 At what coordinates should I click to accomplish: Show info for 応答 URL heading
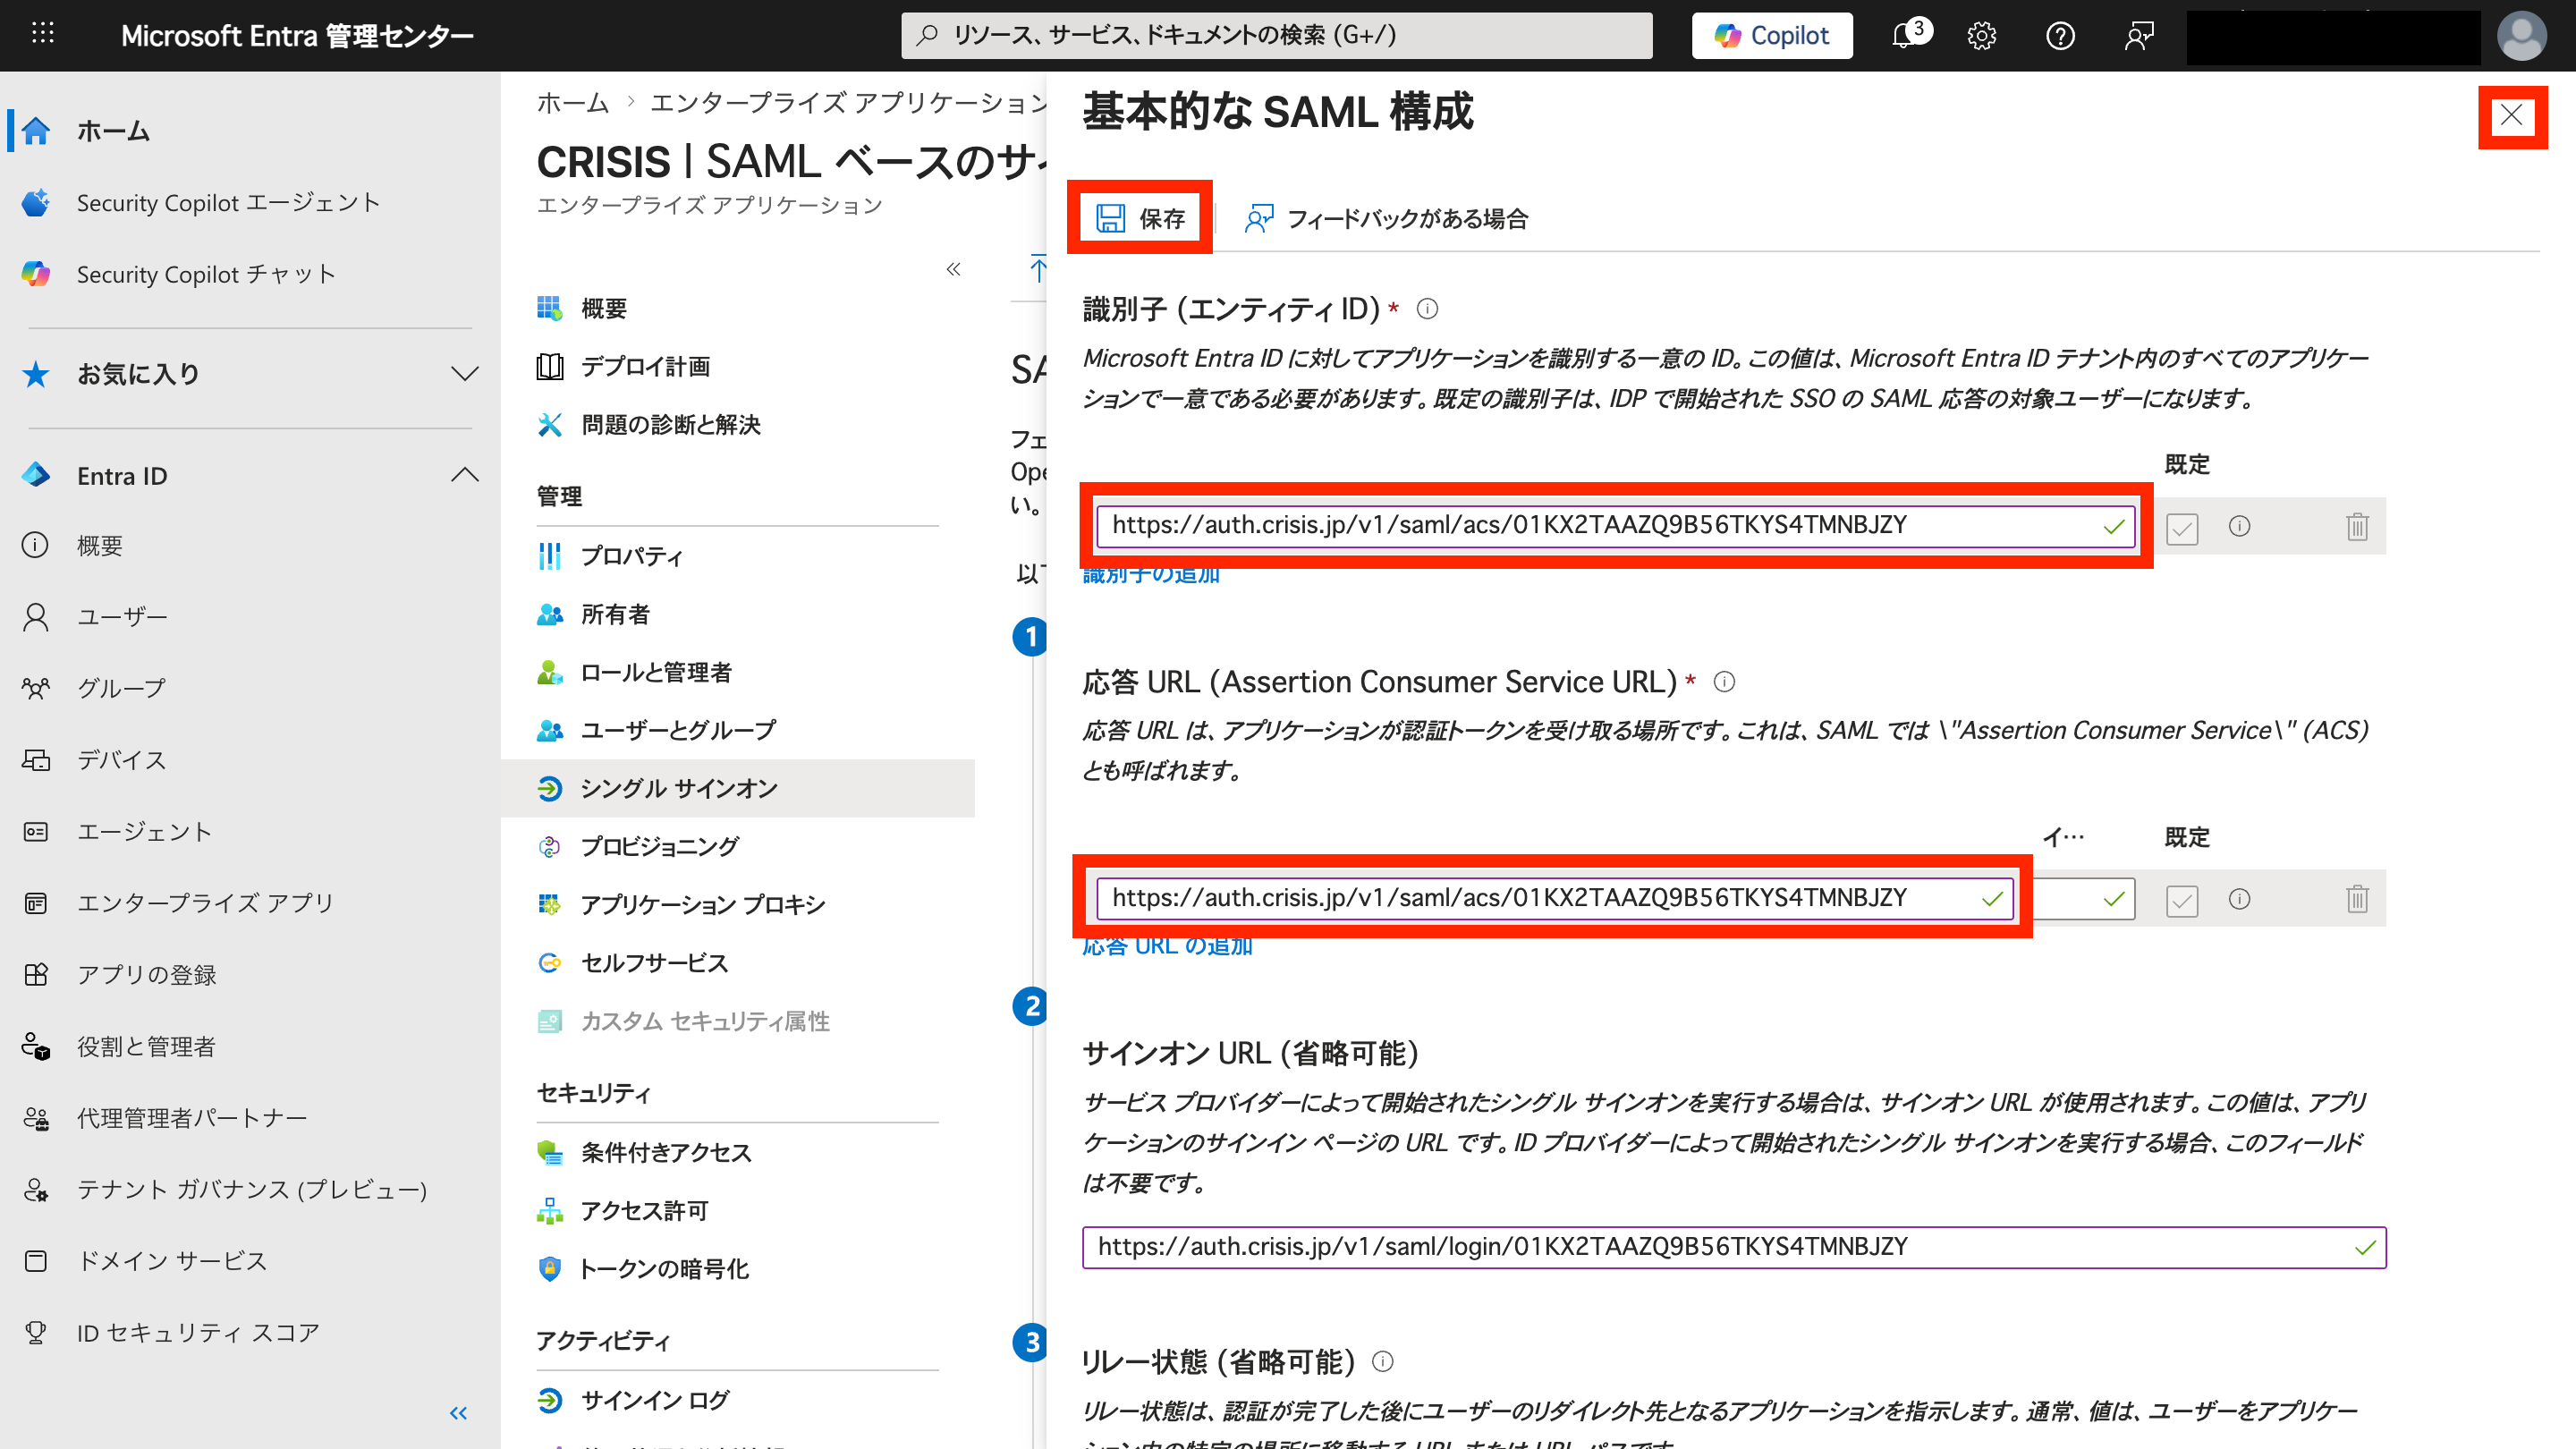[x=1724, y=682]
